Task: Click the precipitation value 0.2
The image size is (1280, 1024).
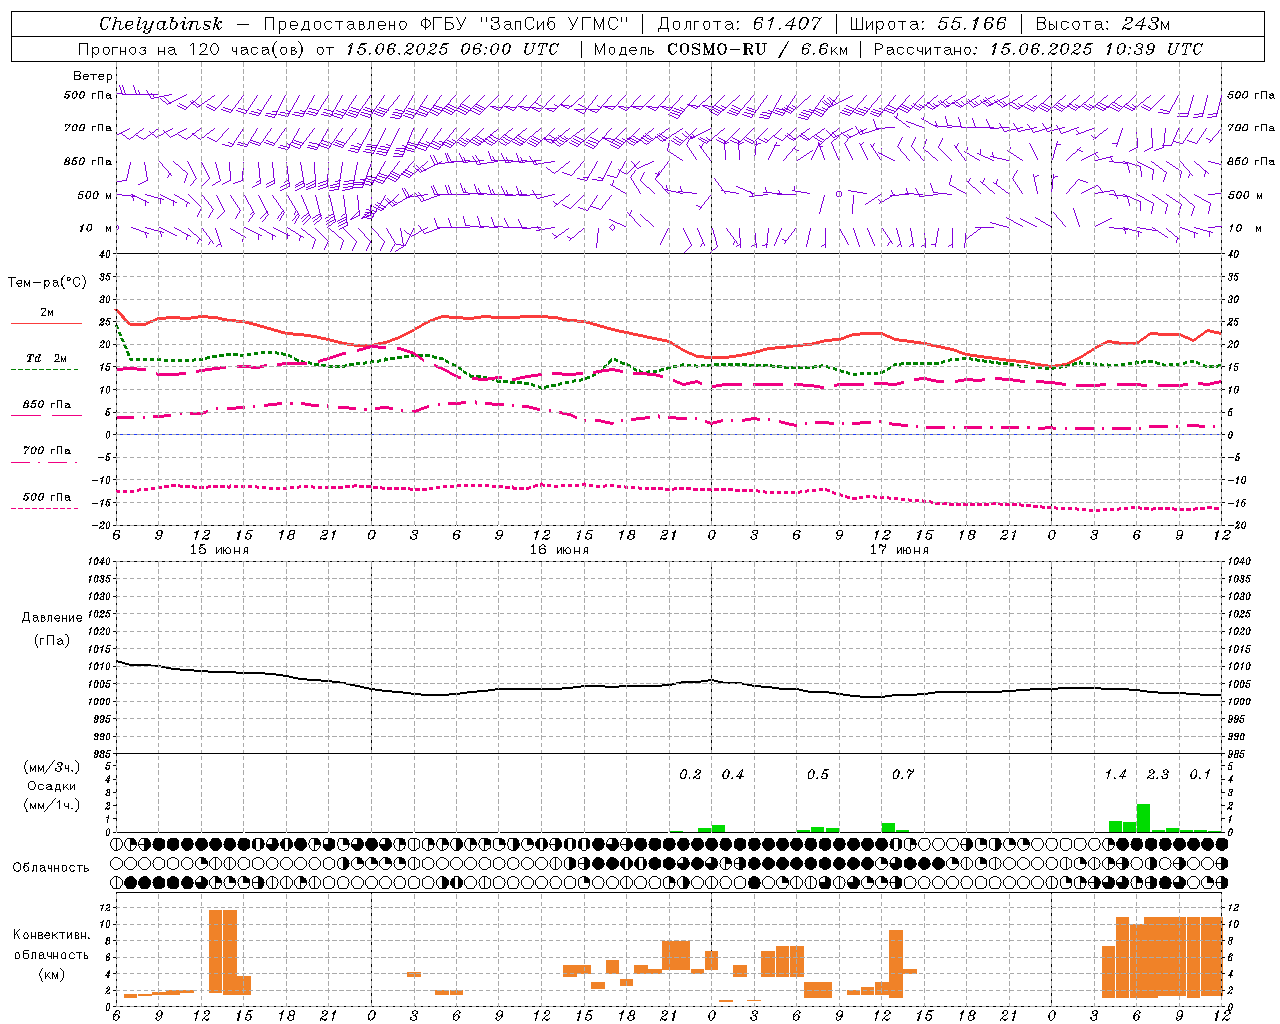Action: coord(690,775)
